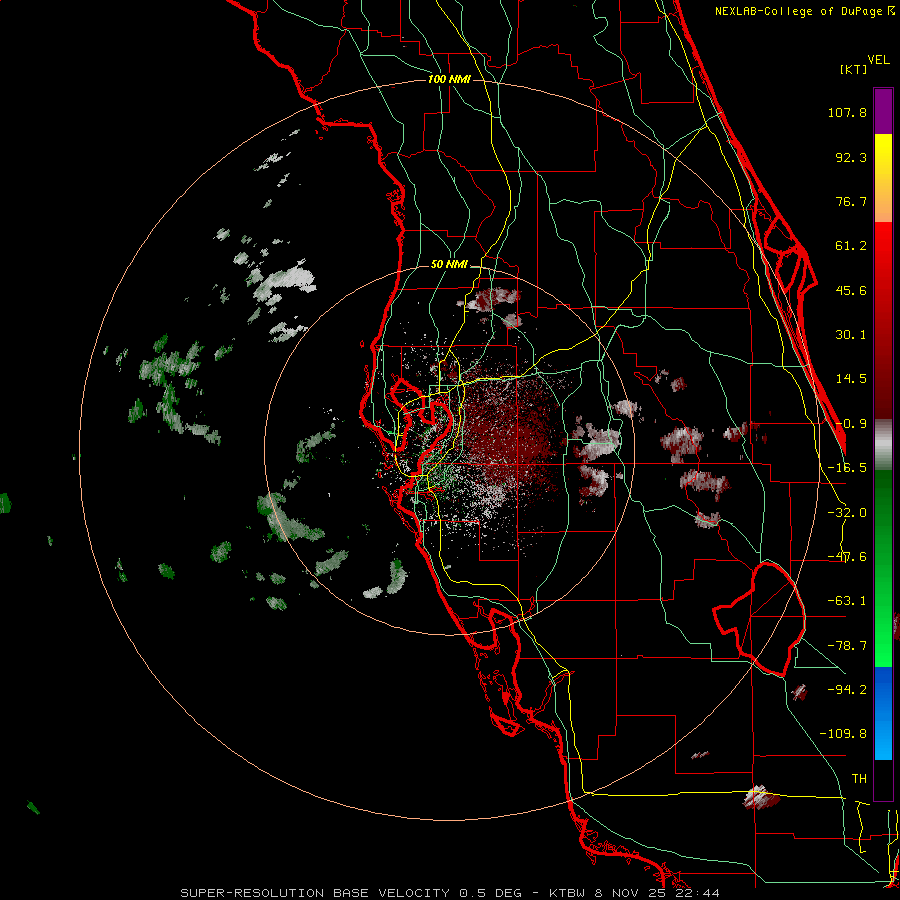Select the 61.2 velocity scale value

pyautogui.click(x=851, y=246)
